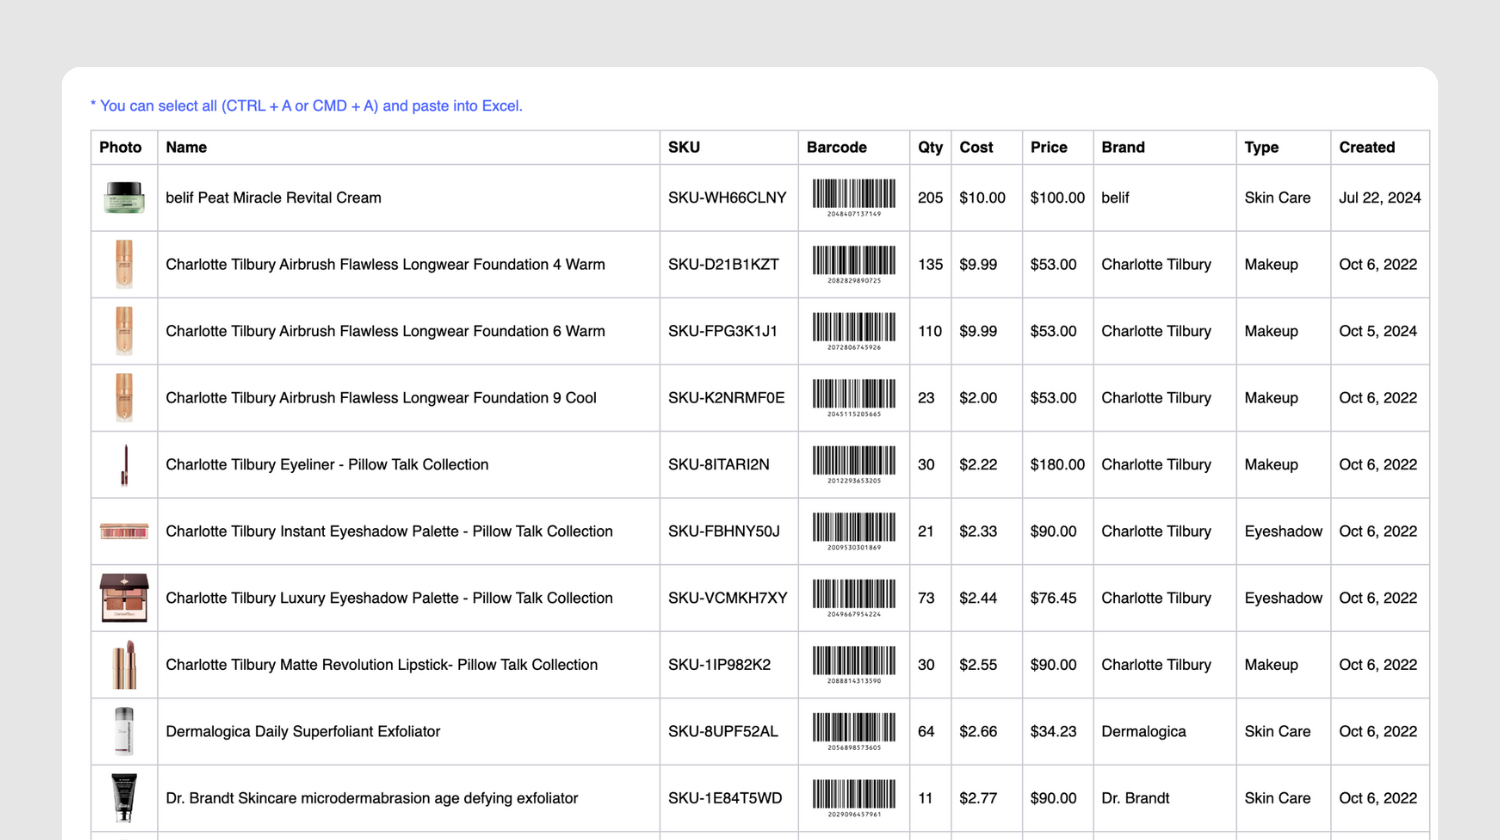Open the Foundation 4 Warm product photo
1500x840 pixels.
point(124,264)
